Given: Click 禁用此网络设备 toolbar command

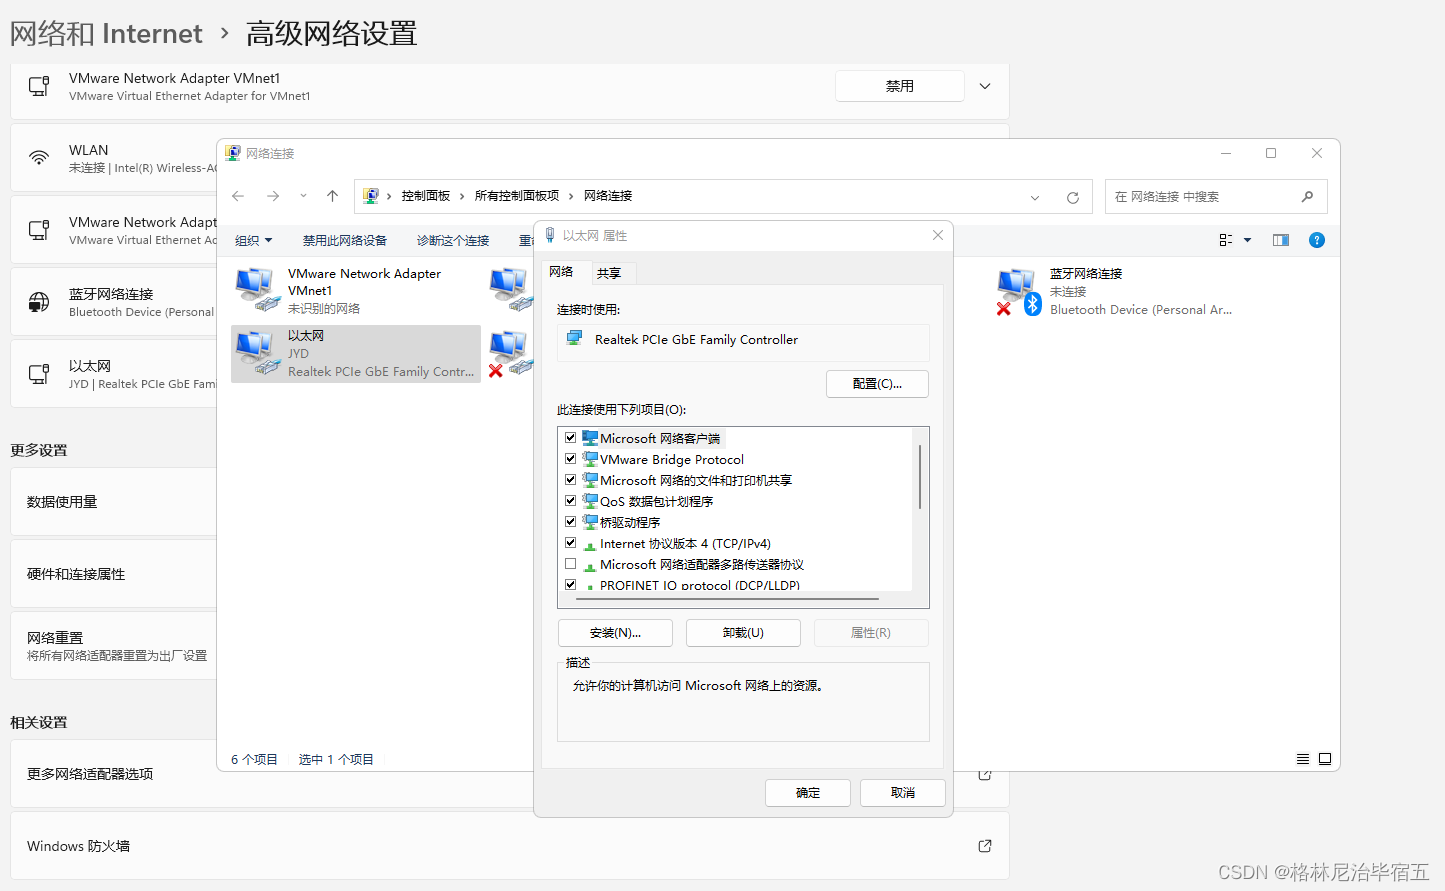Looking at the screenshot, I should (345, 241).
